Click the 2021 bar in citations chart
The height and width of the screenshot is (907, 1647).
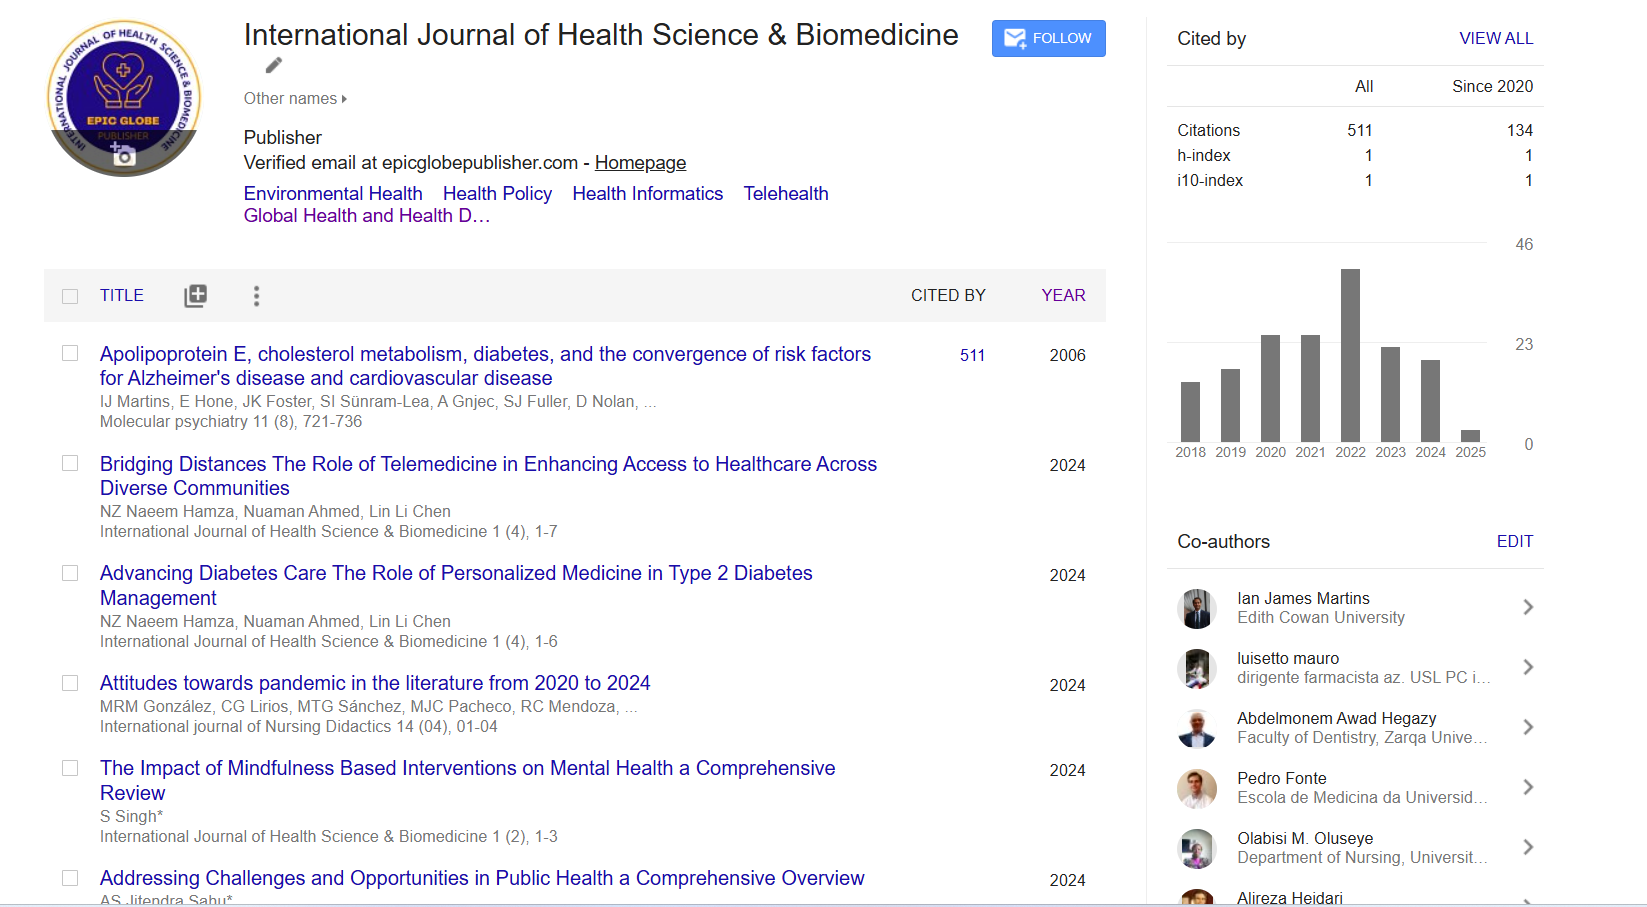pyautogui.click(x=1310, y=388)
